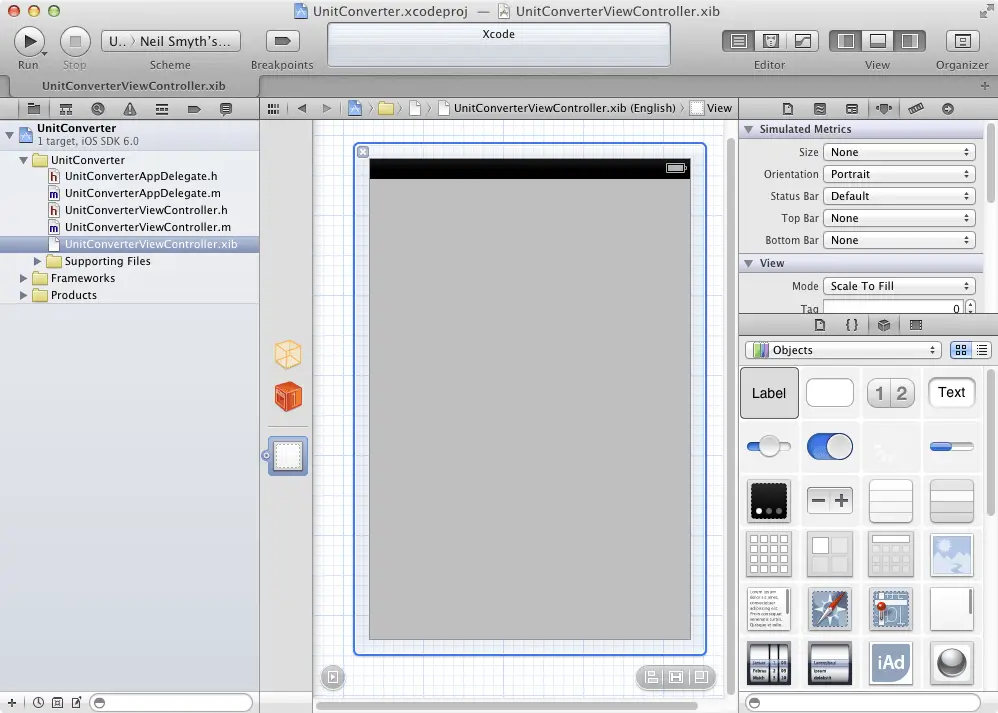Click the Tag input field
This screenshot has height=713, width=998.
tap(893, 308)
